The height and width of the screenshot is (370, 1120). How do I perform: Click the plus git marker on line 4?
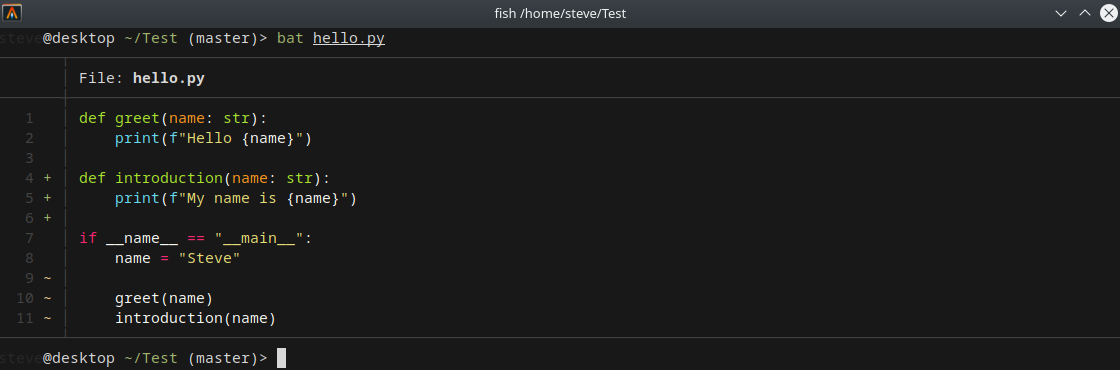point(47,178)
